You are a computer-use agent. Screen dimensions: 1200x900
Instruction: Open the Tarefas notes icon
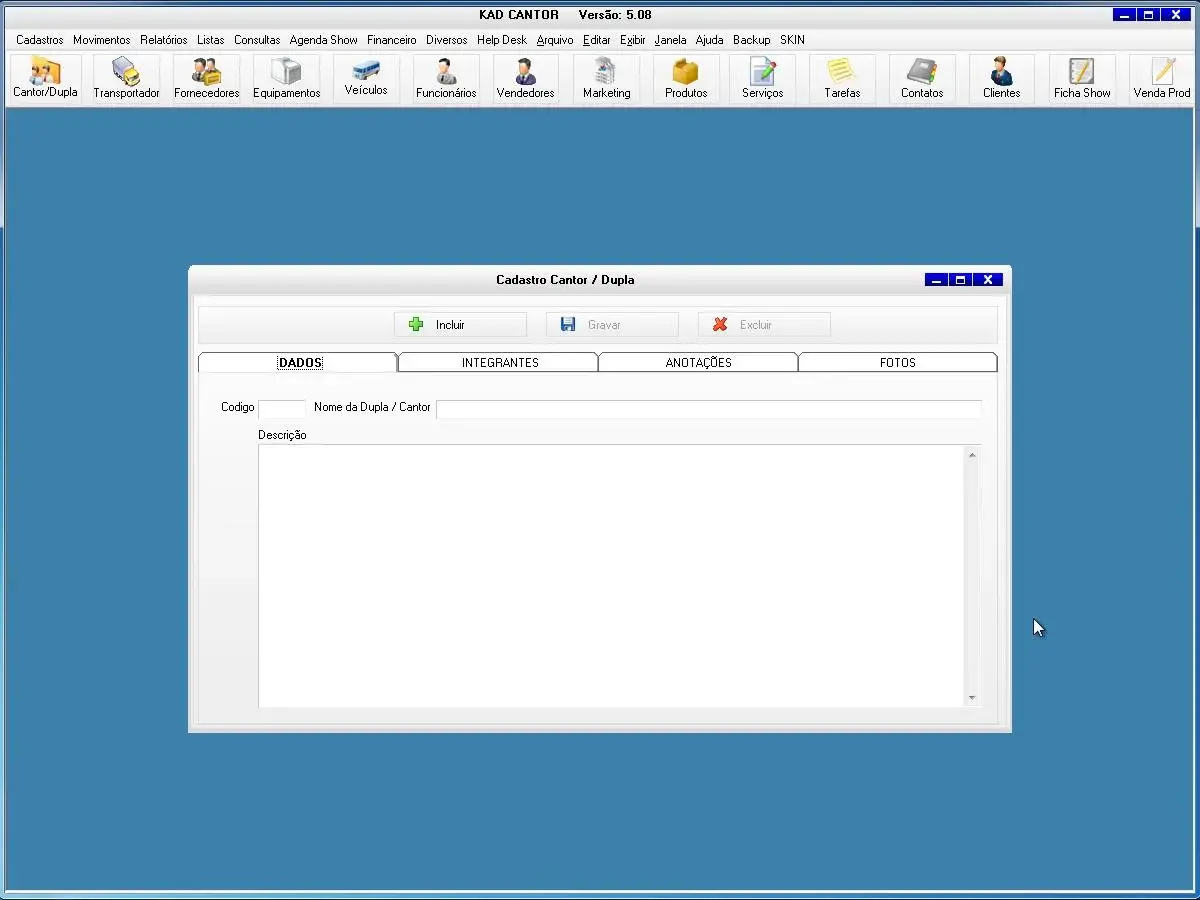click(x=842, y=78)
